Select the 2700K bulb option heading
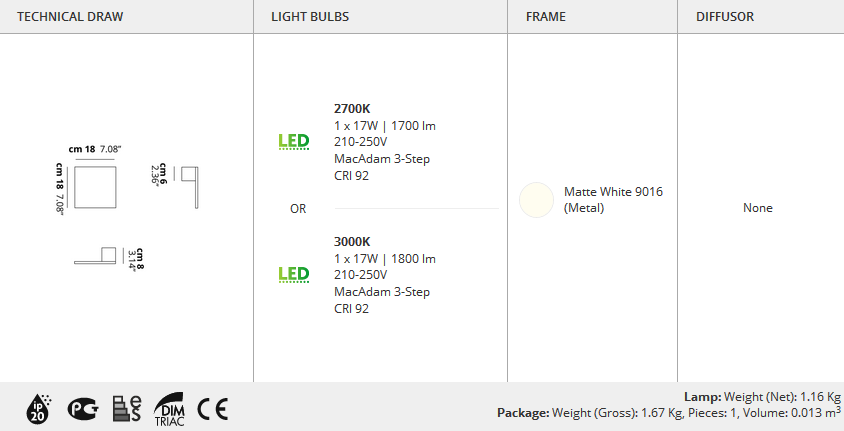Screen dimensions: 844x431 coord(352,109)
